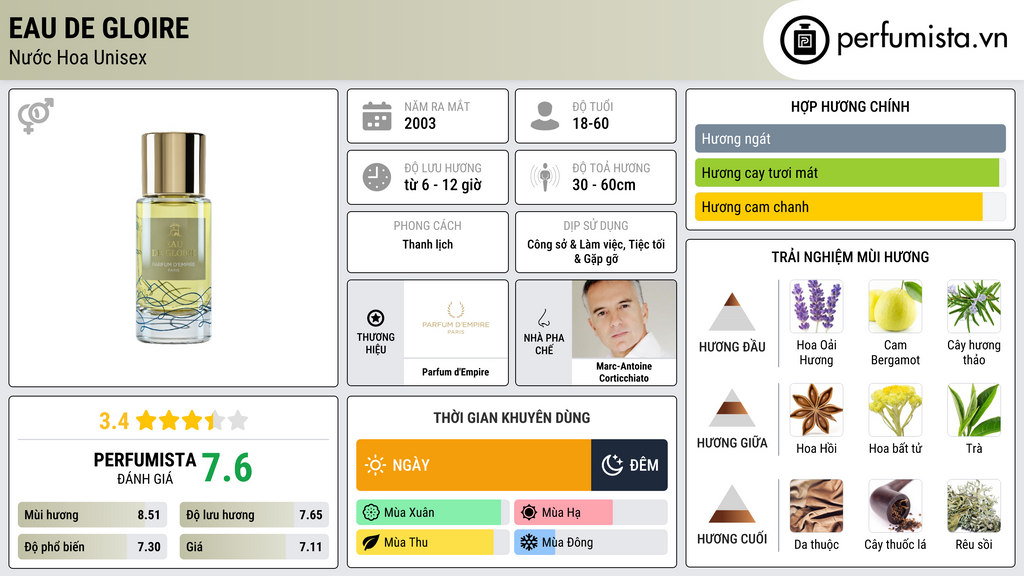Click the sillage value 30 - 60cm
The width and height of the screenshot is (1024, 576).
pyautogui.click(x=604, y=185)
